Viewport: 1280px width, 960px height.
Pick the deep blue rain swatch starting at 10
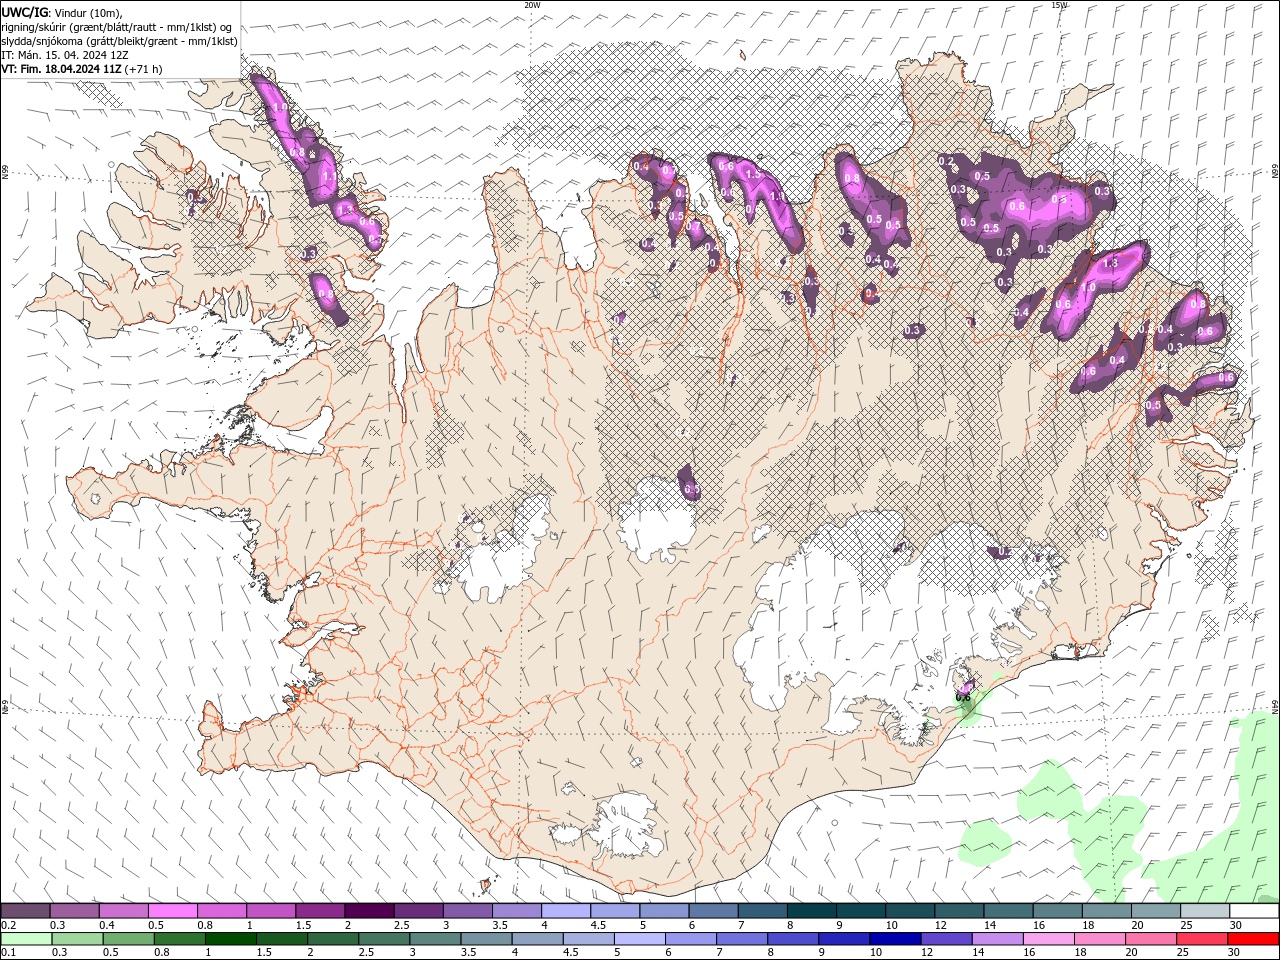(895, 939)
